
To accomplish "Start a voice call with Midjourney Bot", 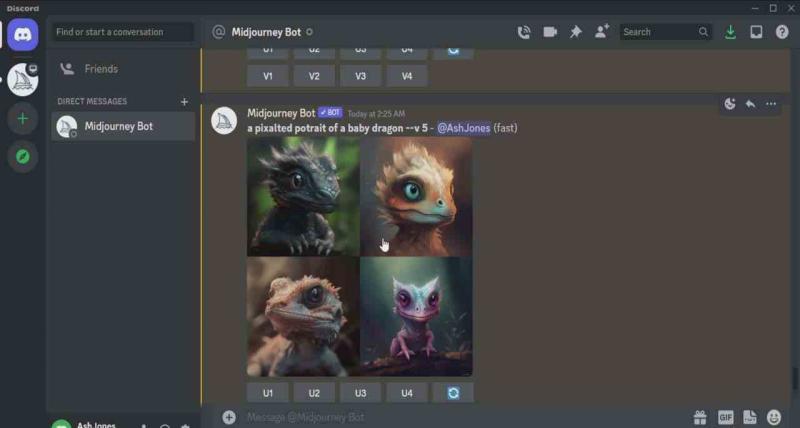I will pos(524,32).
